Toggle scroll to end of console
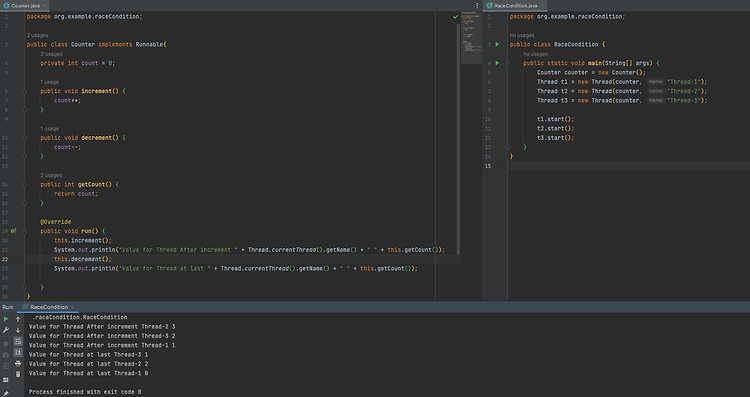The image size is (750, 397). pyautogui.click(x=18, y=353)
